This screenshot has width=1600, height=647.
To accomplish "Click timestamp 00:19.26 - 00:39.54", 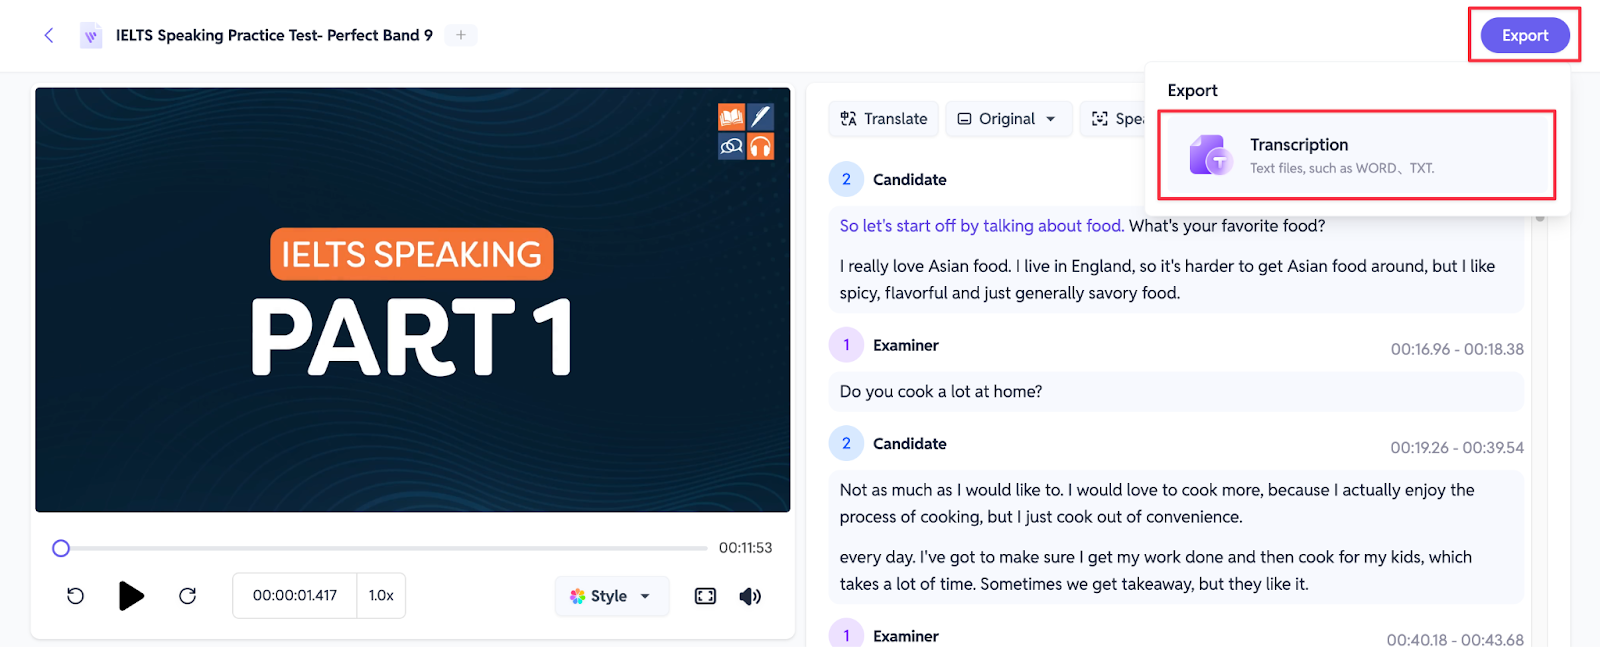I will [1457, 447].
